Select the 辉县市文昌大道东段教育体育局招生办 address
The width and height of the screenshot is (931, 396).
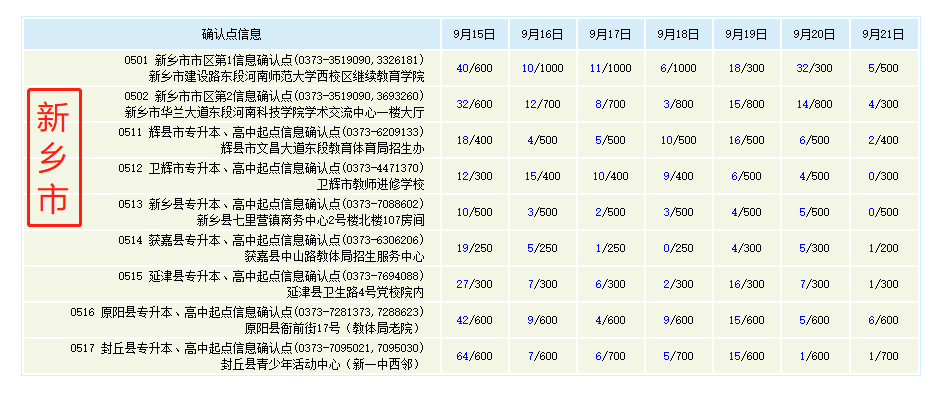click(322, 148)
